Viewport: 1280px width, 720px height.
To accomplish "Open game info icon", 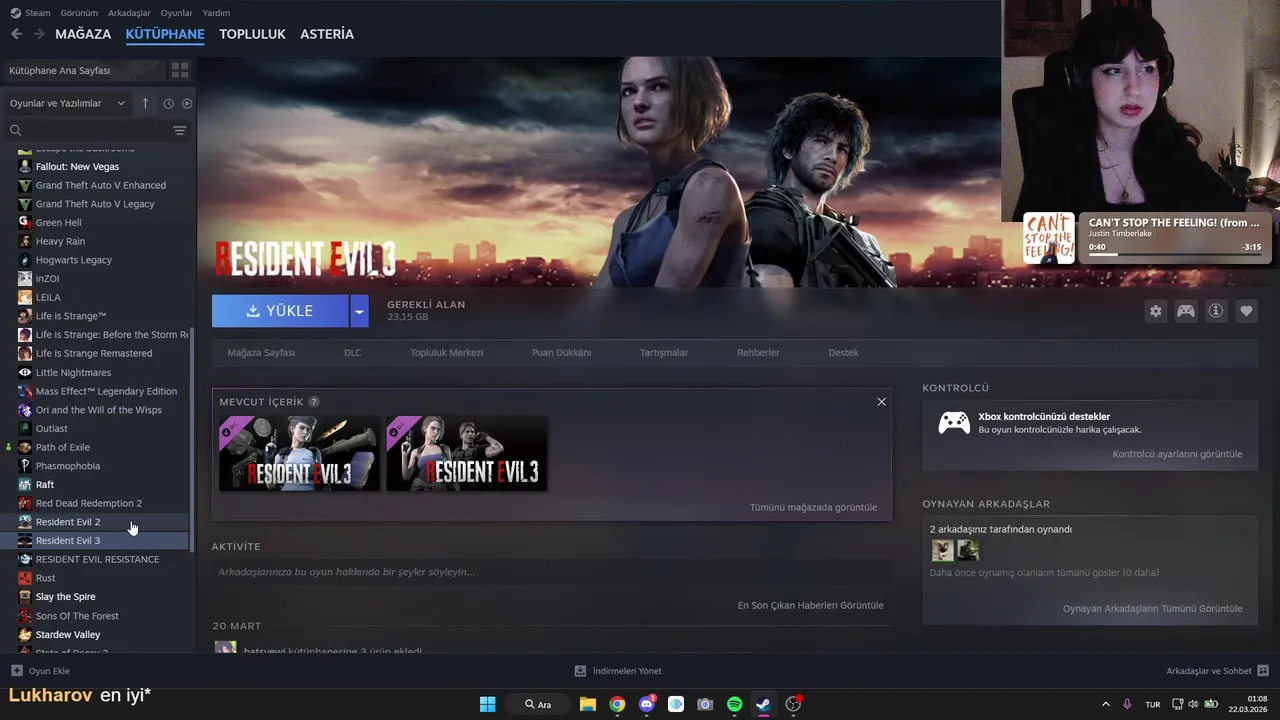I will (x=1216, y=311).
